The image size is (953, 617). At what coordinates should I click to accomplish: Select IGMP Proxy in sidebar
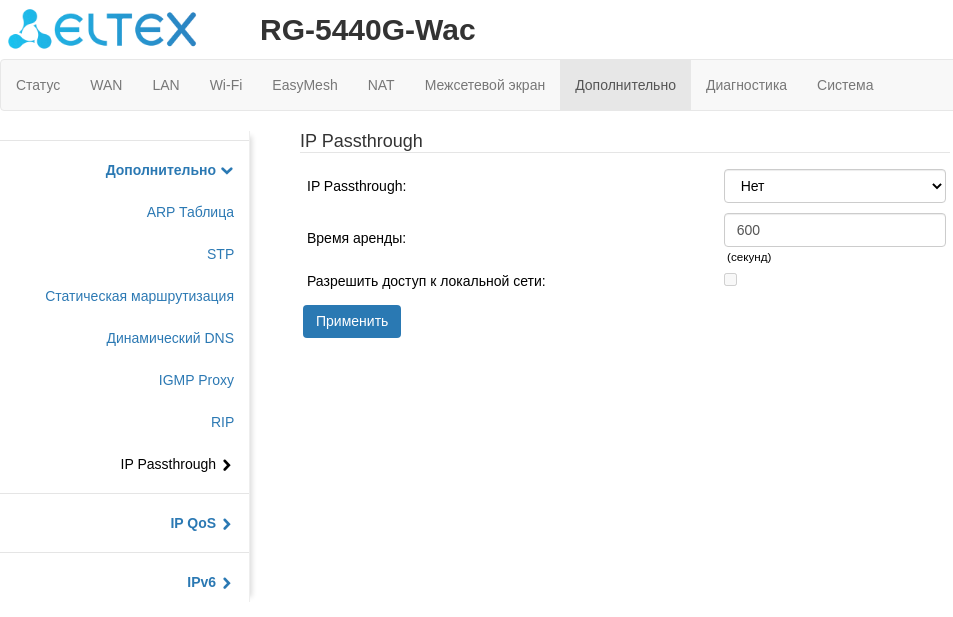196,380
